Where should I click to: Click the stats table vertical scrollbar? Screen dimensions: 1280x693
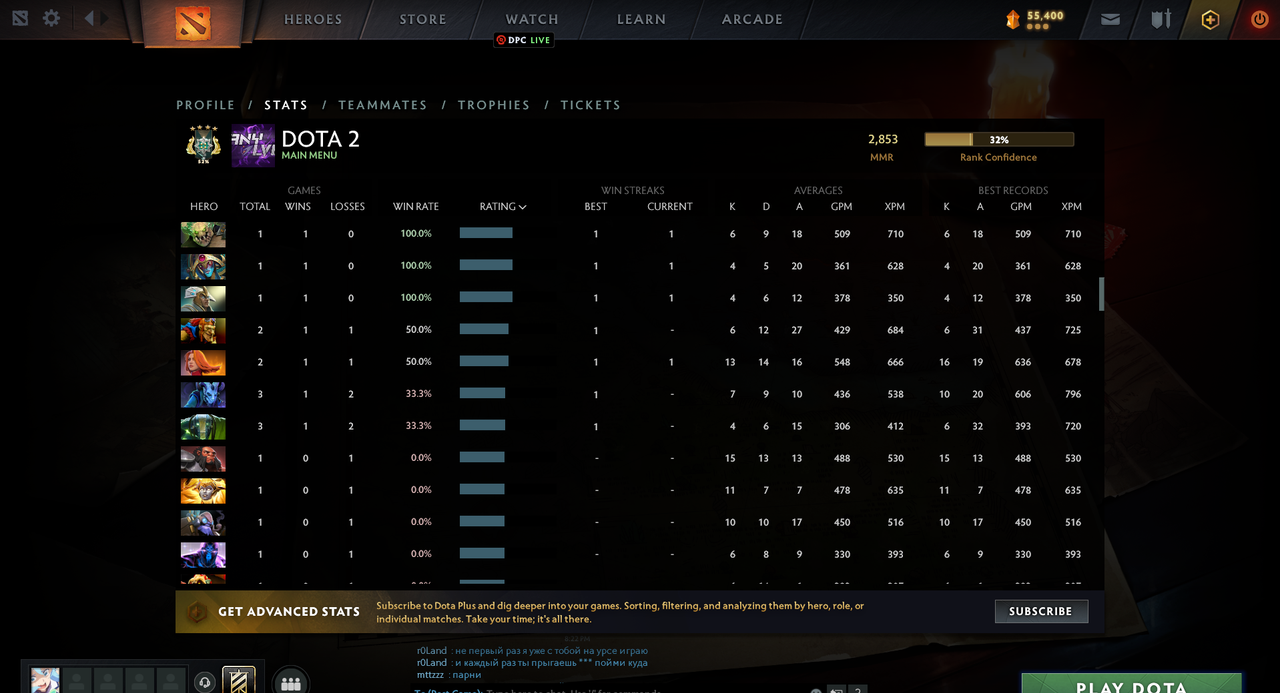(x=1102, y=294)
